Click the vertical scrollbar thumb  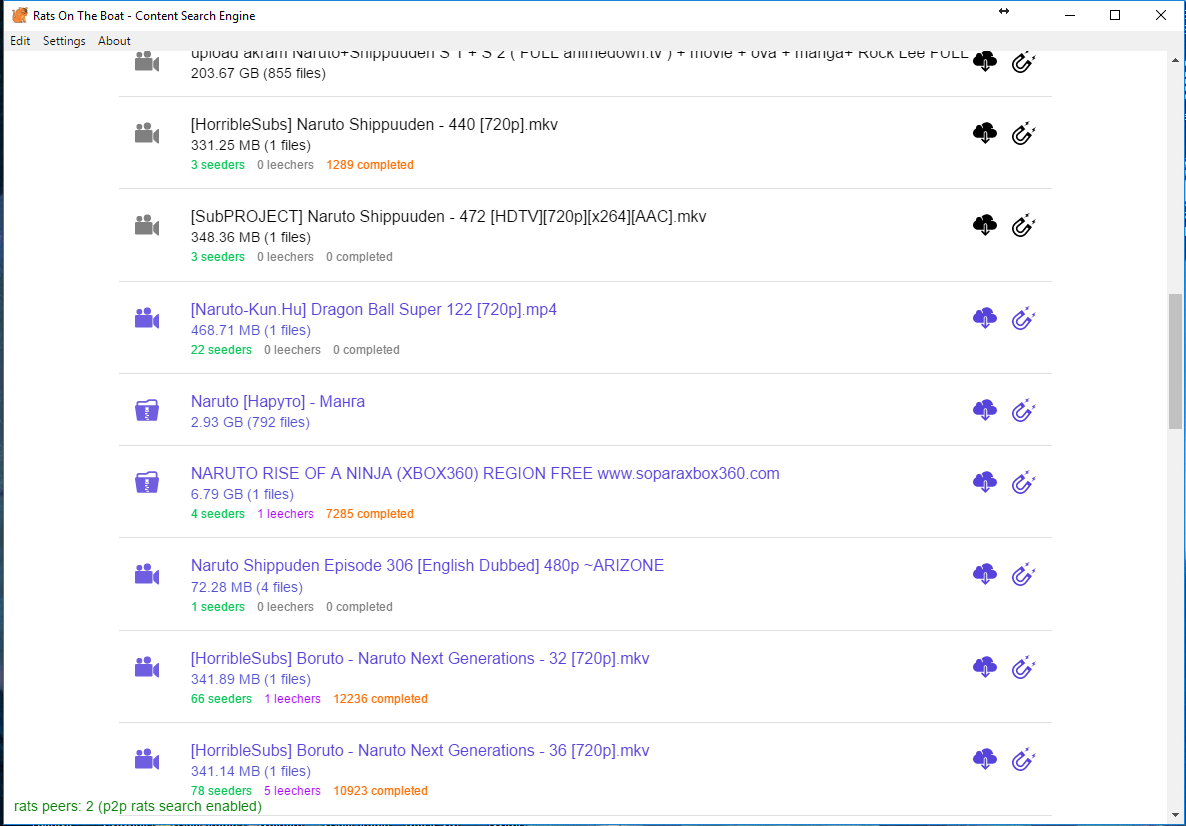pos(1175,361)
